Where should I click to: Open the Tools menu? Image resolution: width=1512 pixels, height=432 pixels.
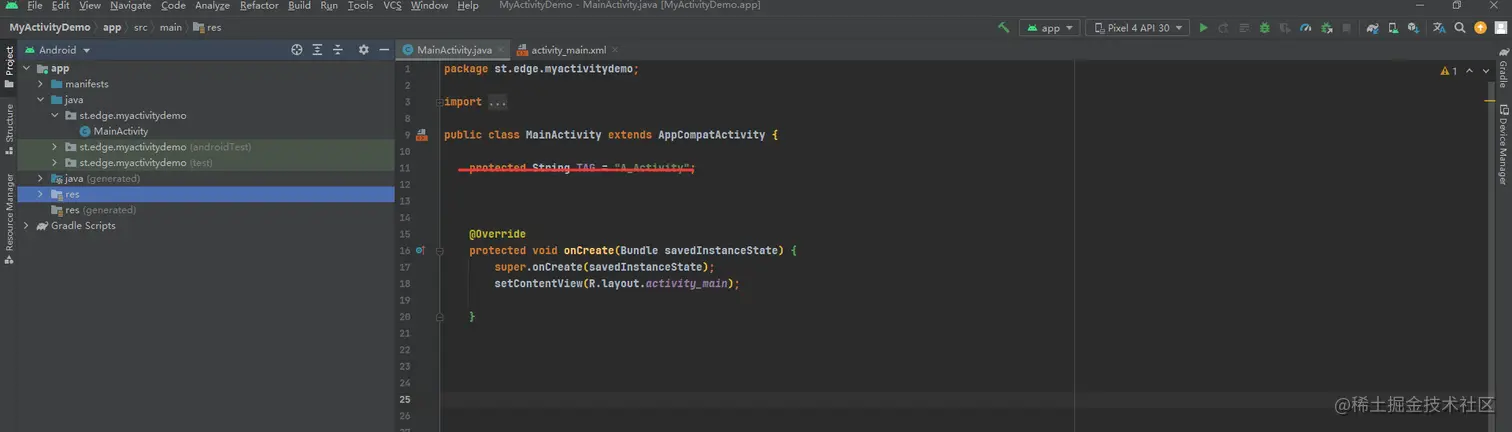360,6
